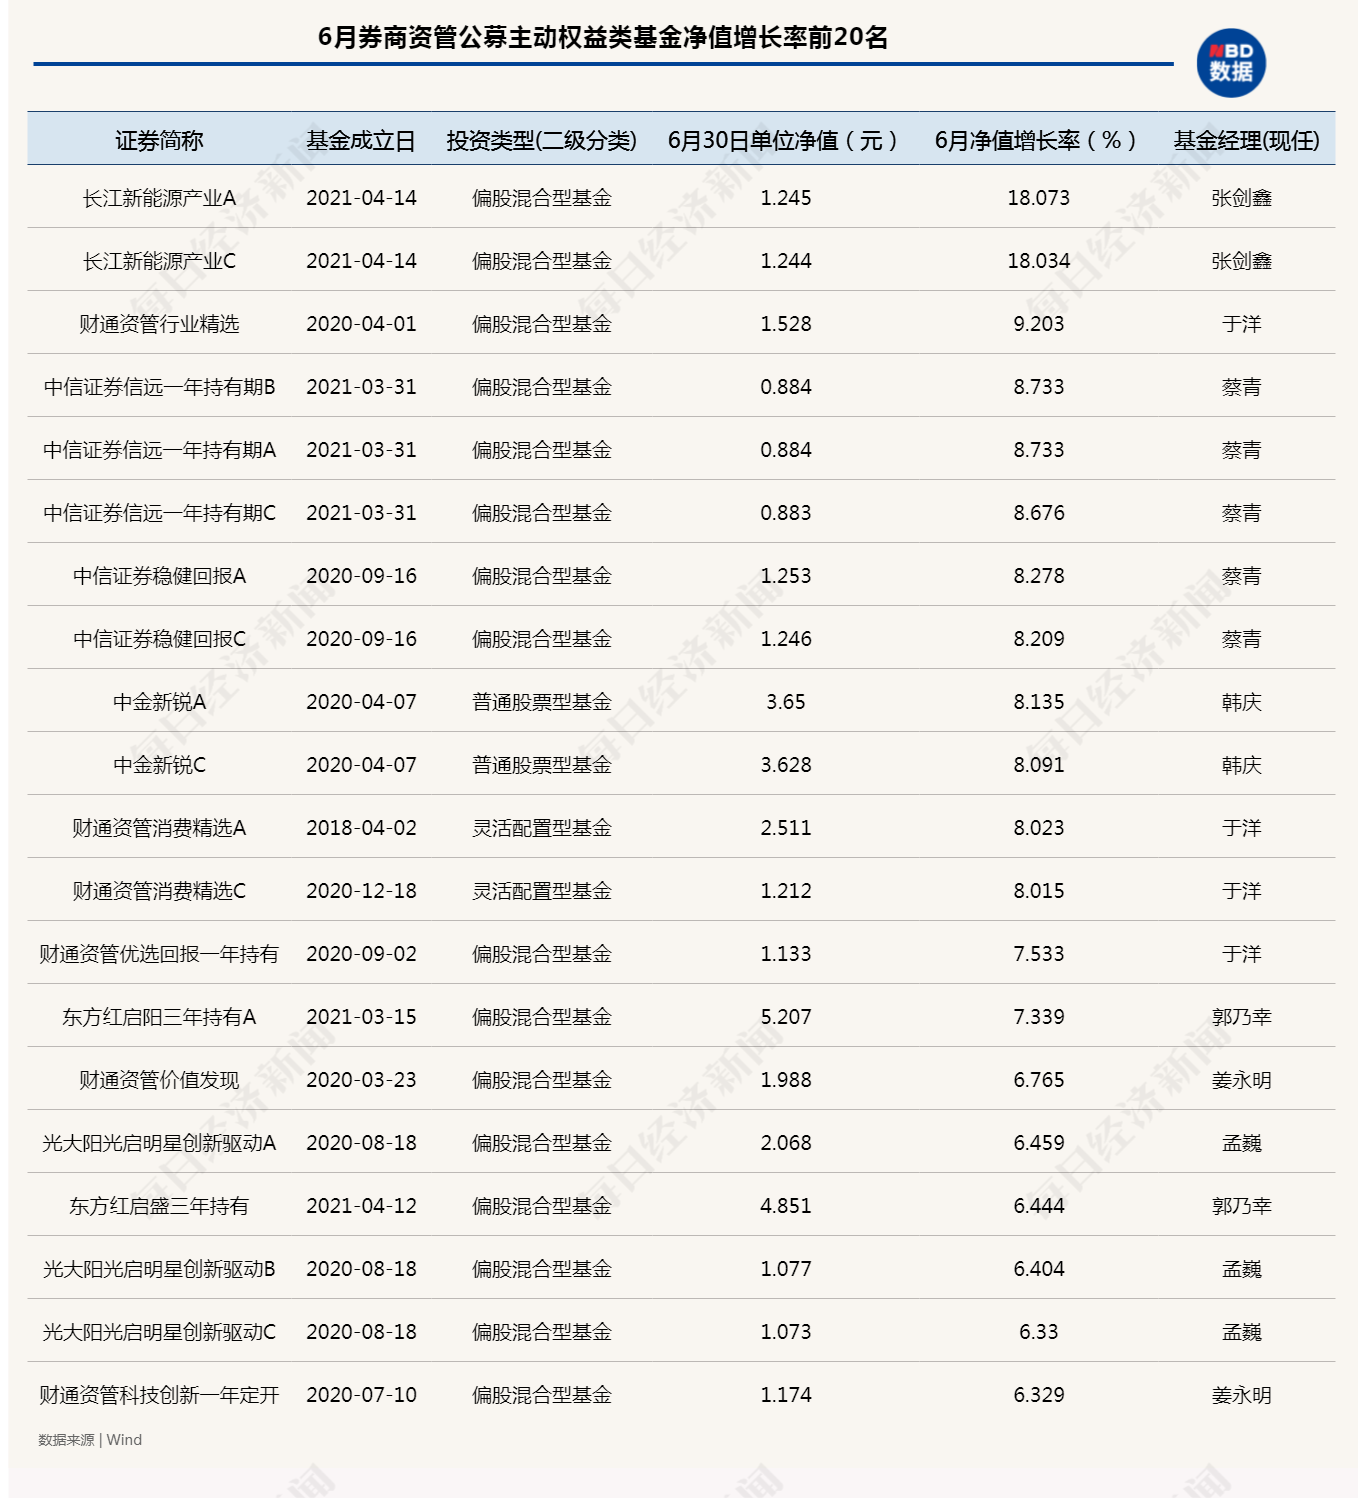The image size is (1358, 1498).
Task: Click fund name 中金新锐C
Action: click(159, 765)
